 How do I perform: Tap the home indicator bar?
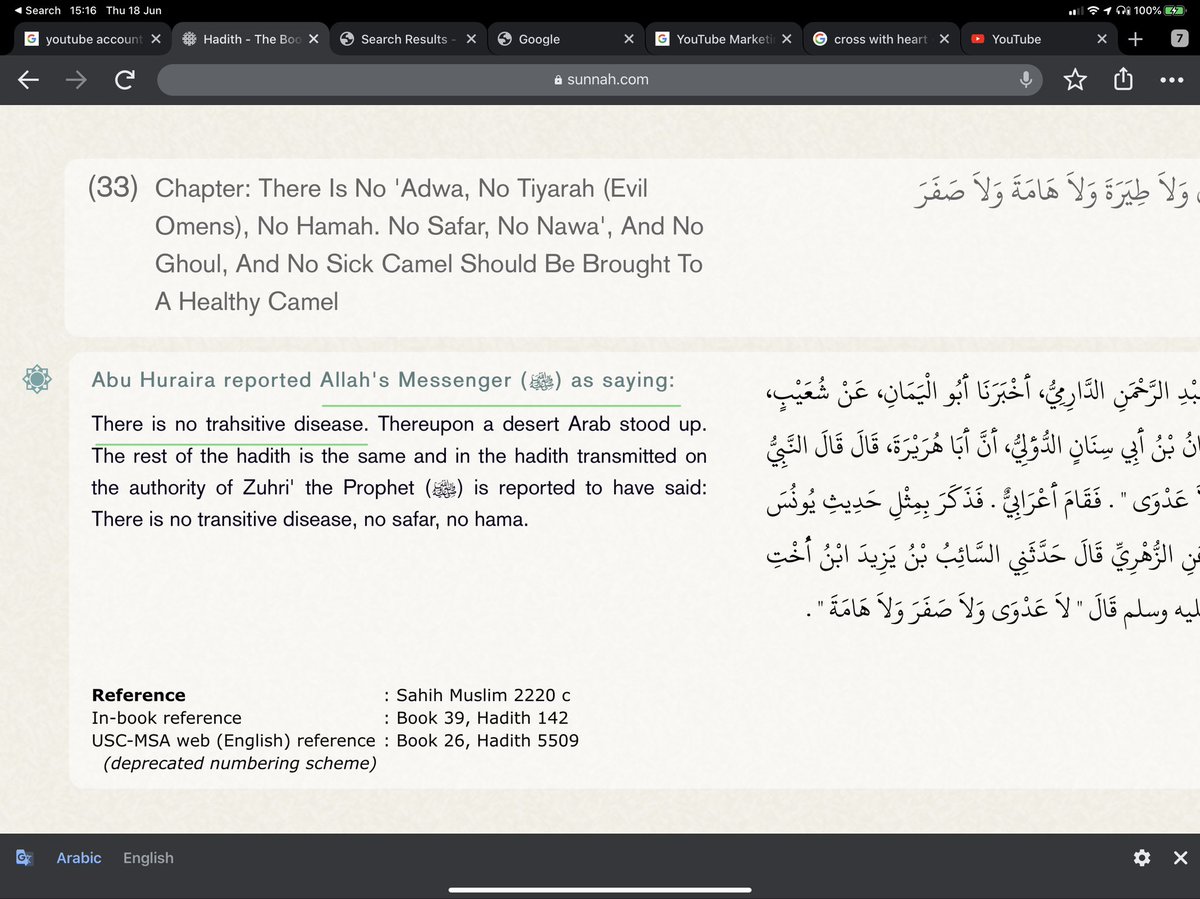(x=599, y=889)
